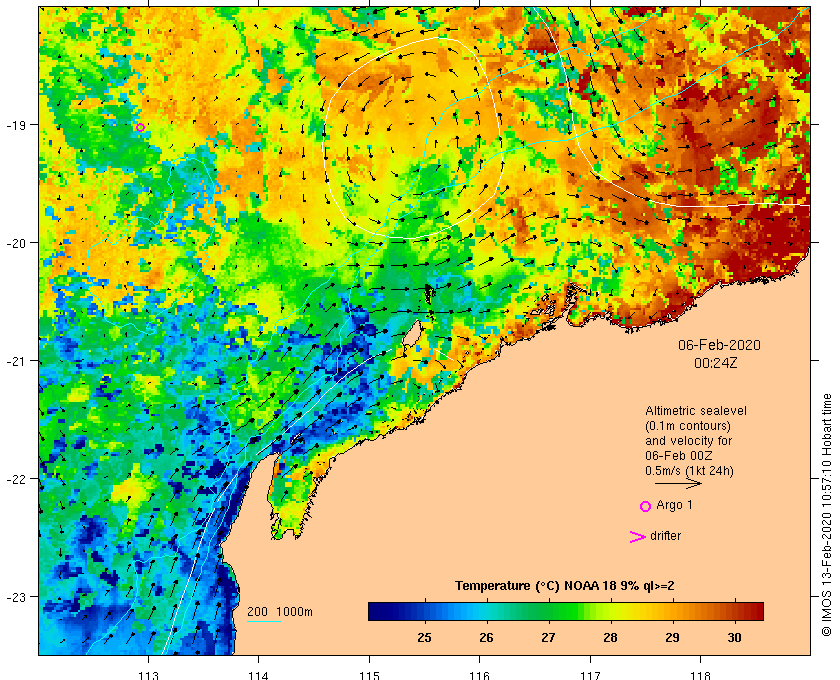840x680 pixels.
Task: Click the colorbar tick label 30
Action: (x=734, y=638)
